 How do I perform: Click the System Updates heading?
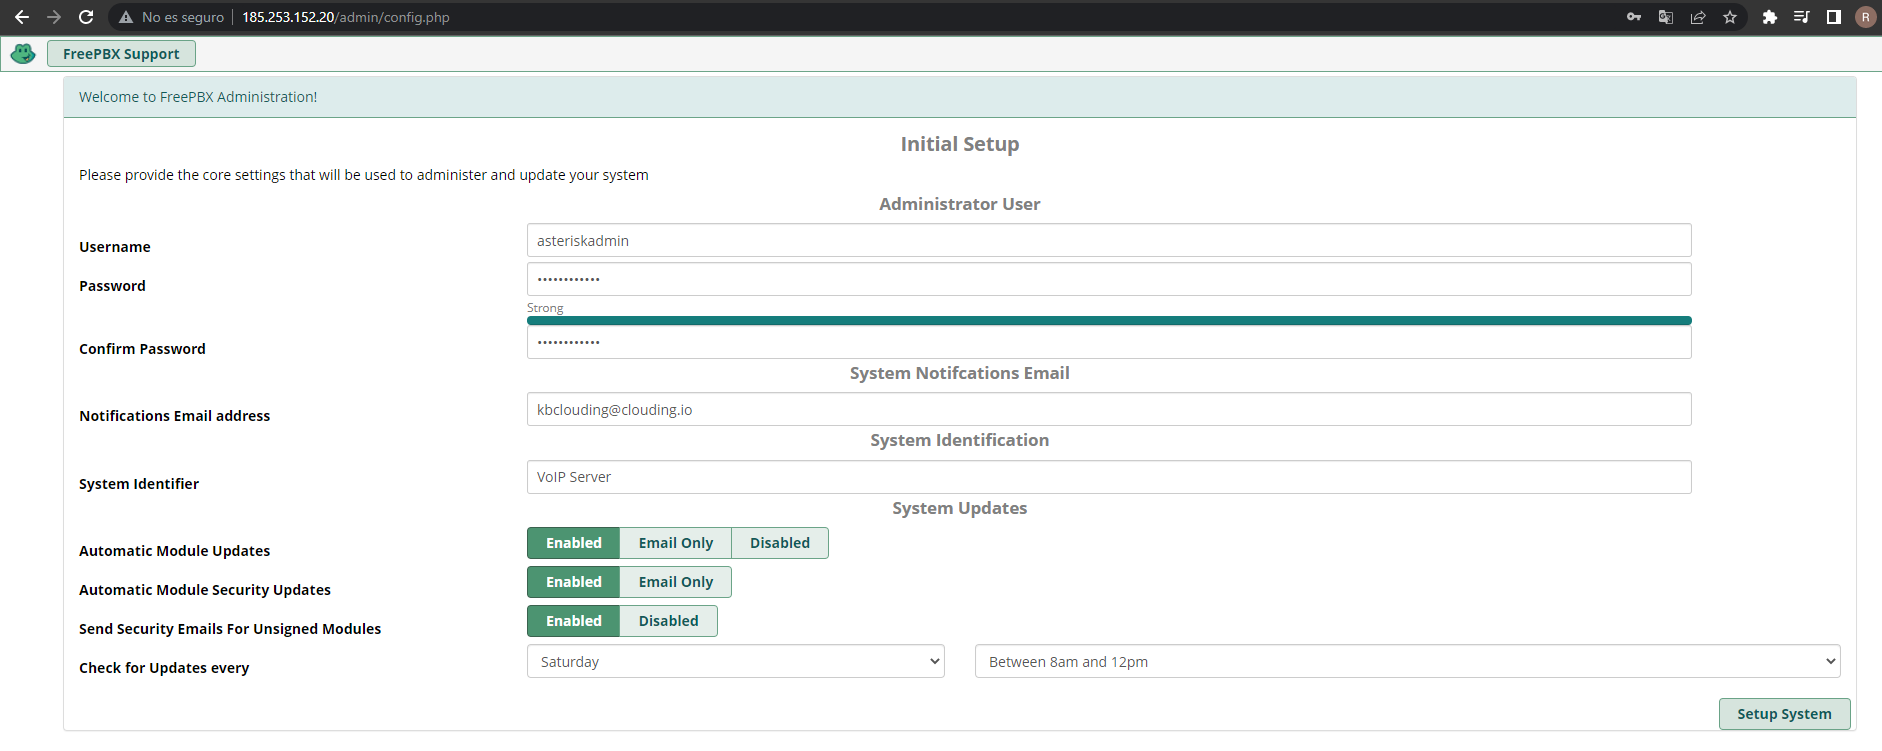[960, 508]
